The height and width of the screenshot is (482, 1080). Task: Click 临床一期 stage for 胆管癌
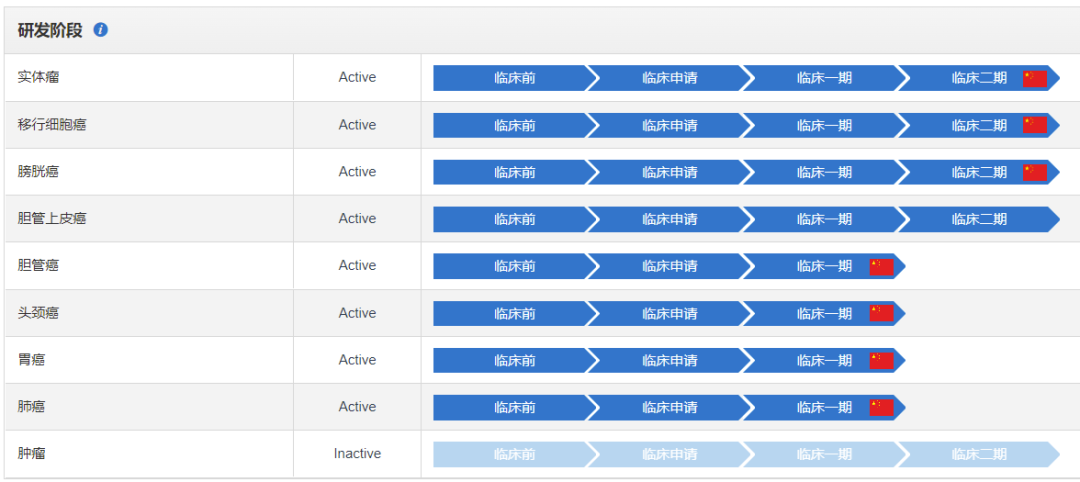[x=824, y=266]
